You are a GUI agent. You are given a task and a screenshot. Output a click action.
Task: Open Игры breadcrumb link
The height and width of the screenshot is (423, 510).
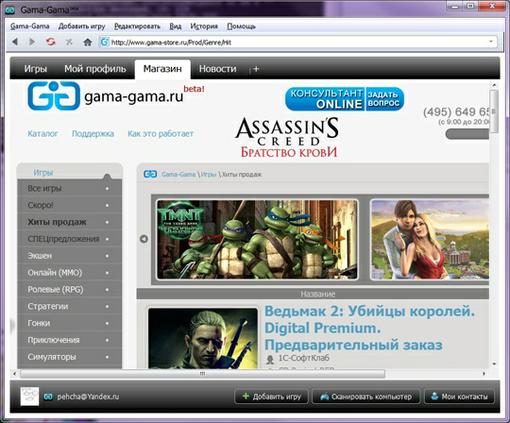208,174
